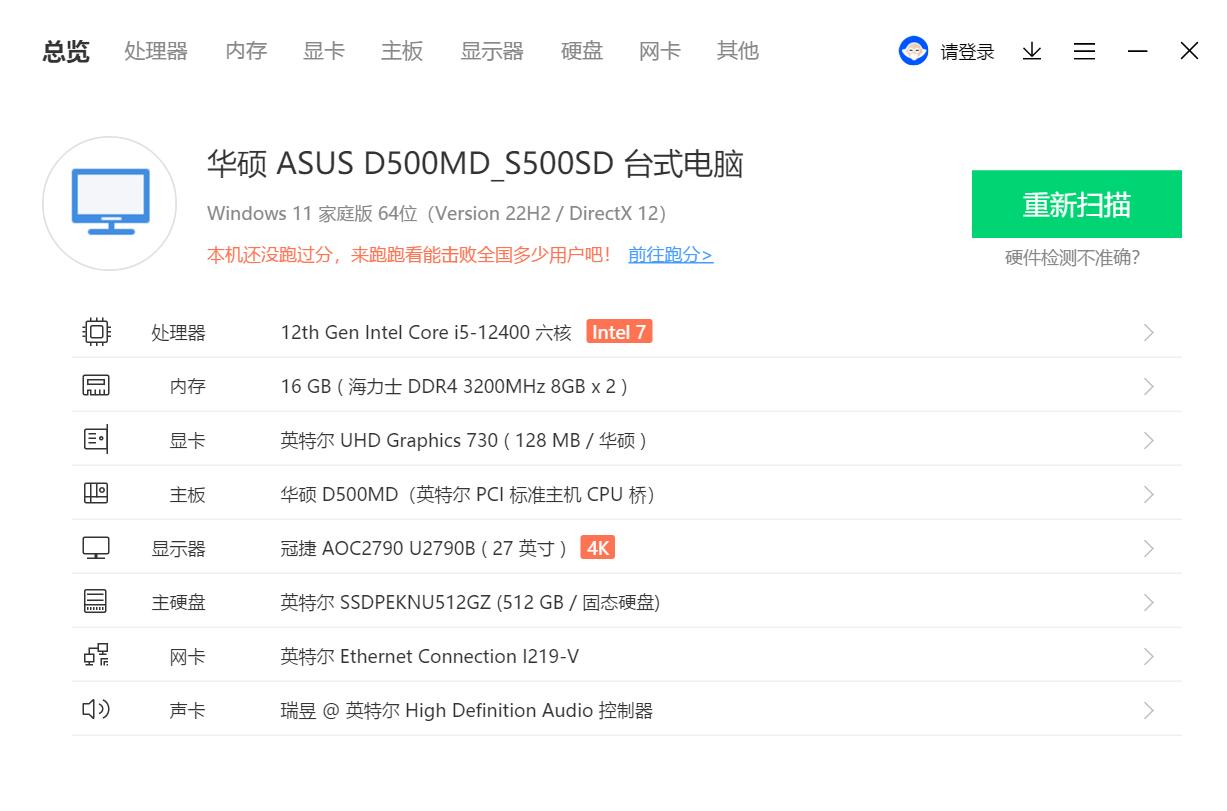Image resolution: width=1227 pixels, height=811 pixels.
Task: Expand memory details with its right chevron
Action: coord(1148,385)
